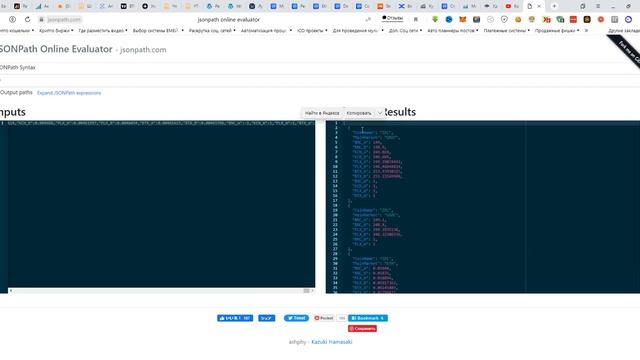Reload the page with the refresh icon
Image resolution: width=640 pixels, height=360 pixels.
27,19
